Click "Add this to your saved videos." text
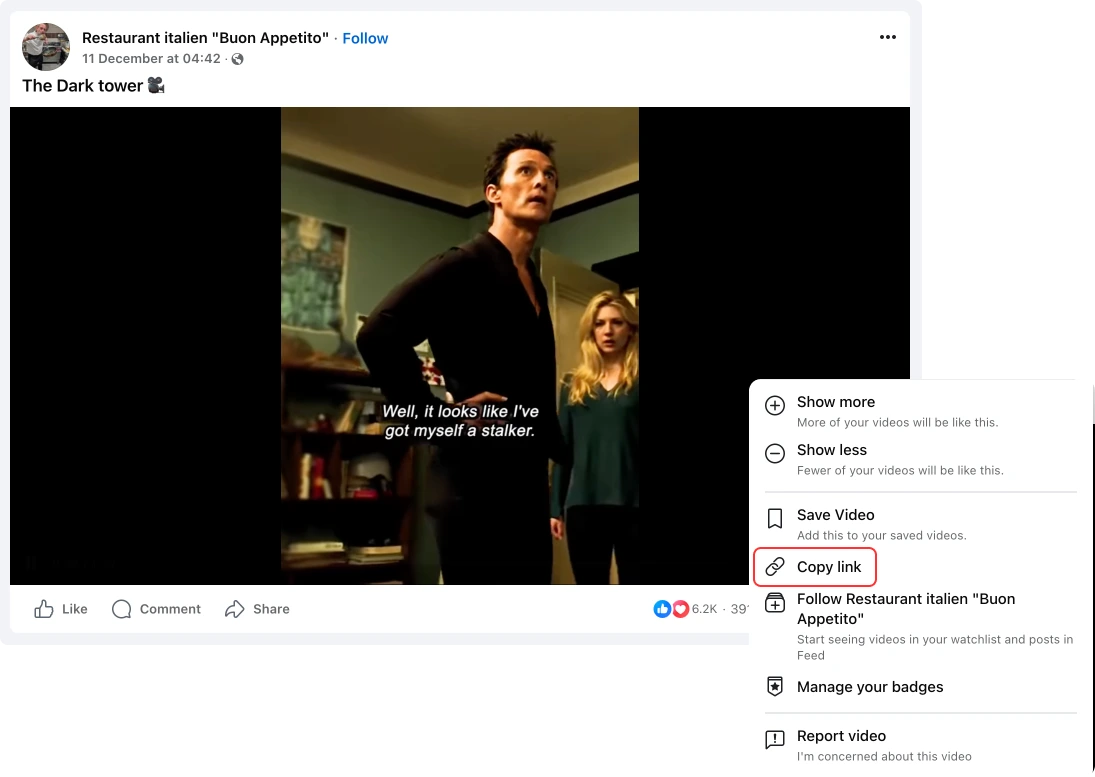Screen dimensions: 1095x777 click(881, 535)
